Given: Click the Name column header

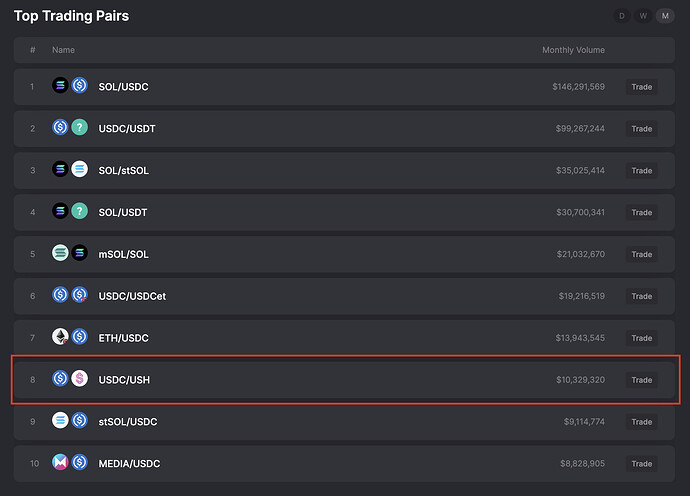Looking at the screenshot, I should click(x=63, y=50).
